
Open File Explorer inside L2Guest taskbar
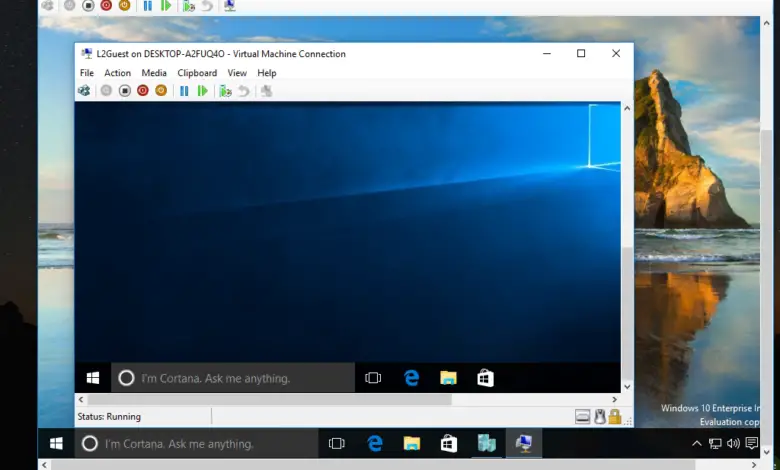[x=448, y=378]
